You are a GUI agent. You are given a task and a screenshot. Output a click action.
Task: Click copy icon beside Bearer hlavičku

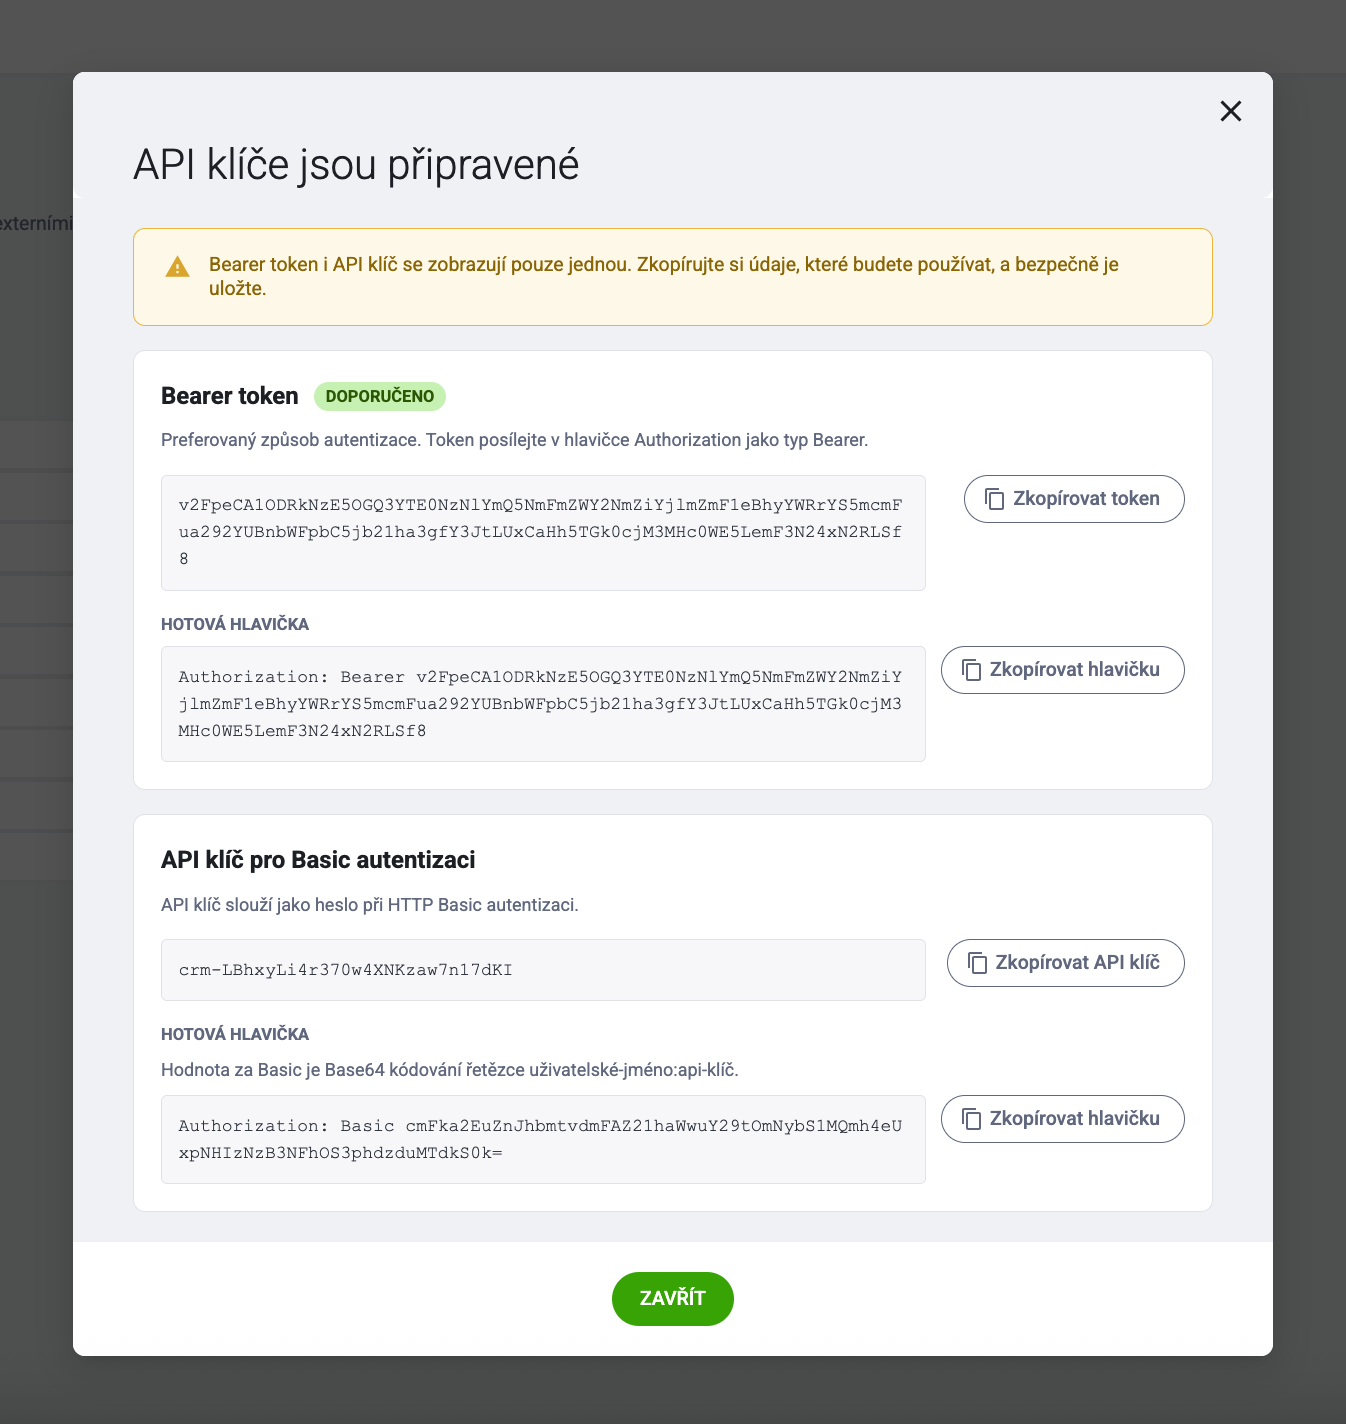point(972,670)
